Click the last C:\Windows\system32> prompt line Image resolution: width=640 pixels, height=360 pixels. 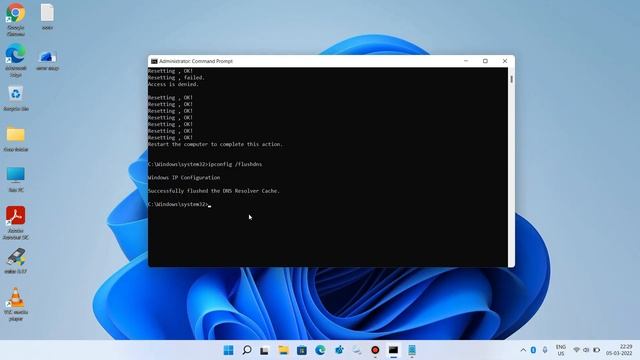[179, 204]
